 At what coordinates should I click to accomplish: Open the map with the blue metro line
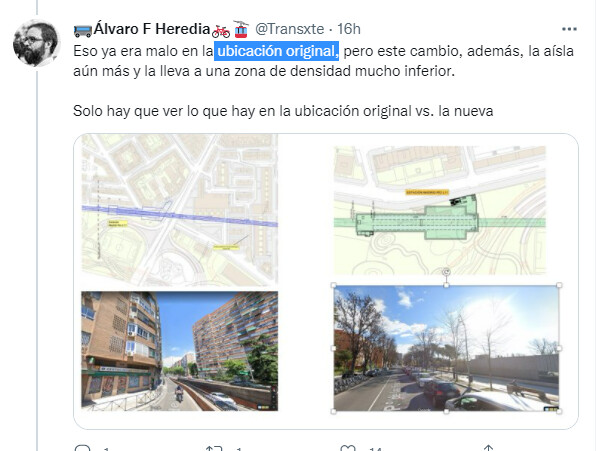tap(180, 210)
